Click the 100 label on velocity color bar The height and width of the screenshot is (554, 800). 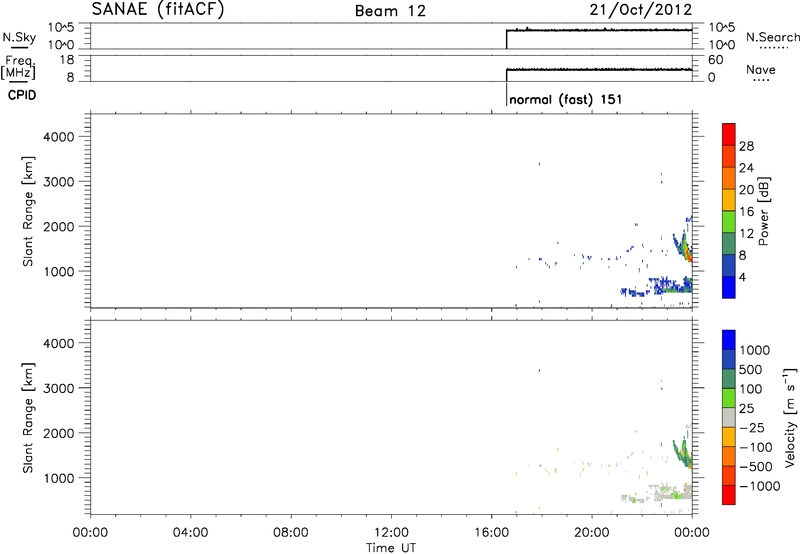tap(751, 389)
